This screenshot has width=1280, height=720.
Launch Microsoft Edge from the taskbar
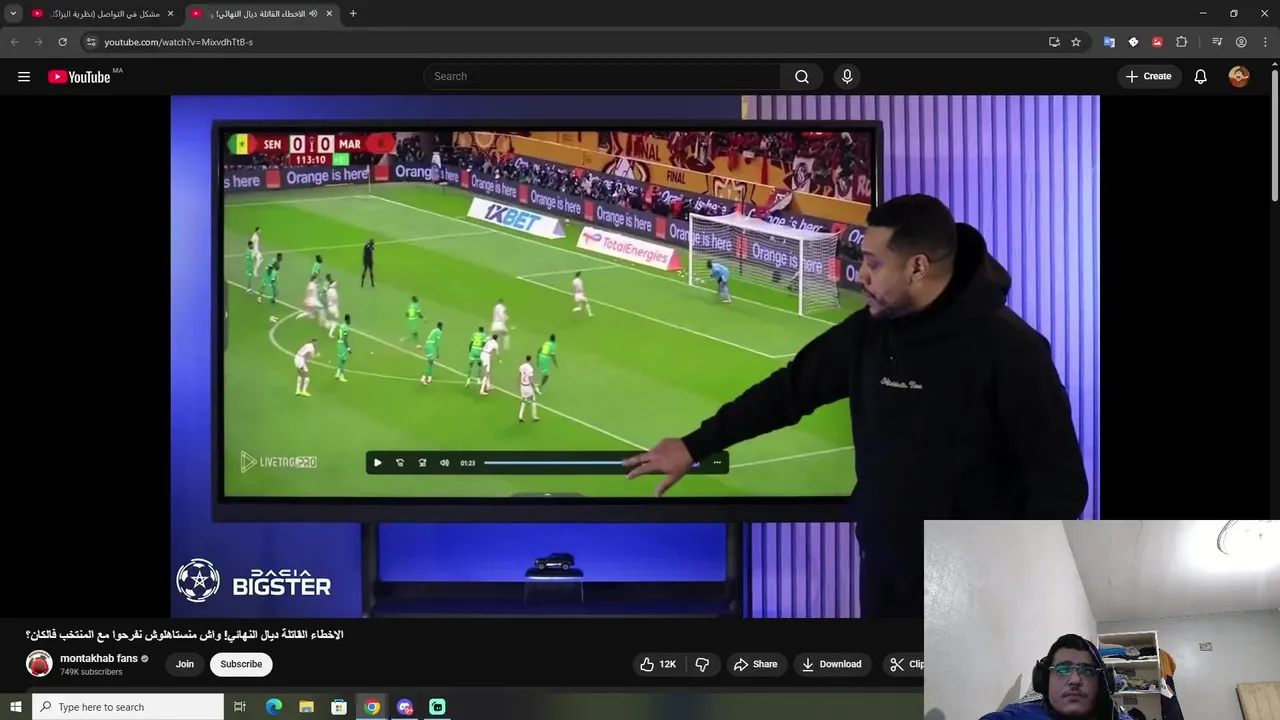274,707
